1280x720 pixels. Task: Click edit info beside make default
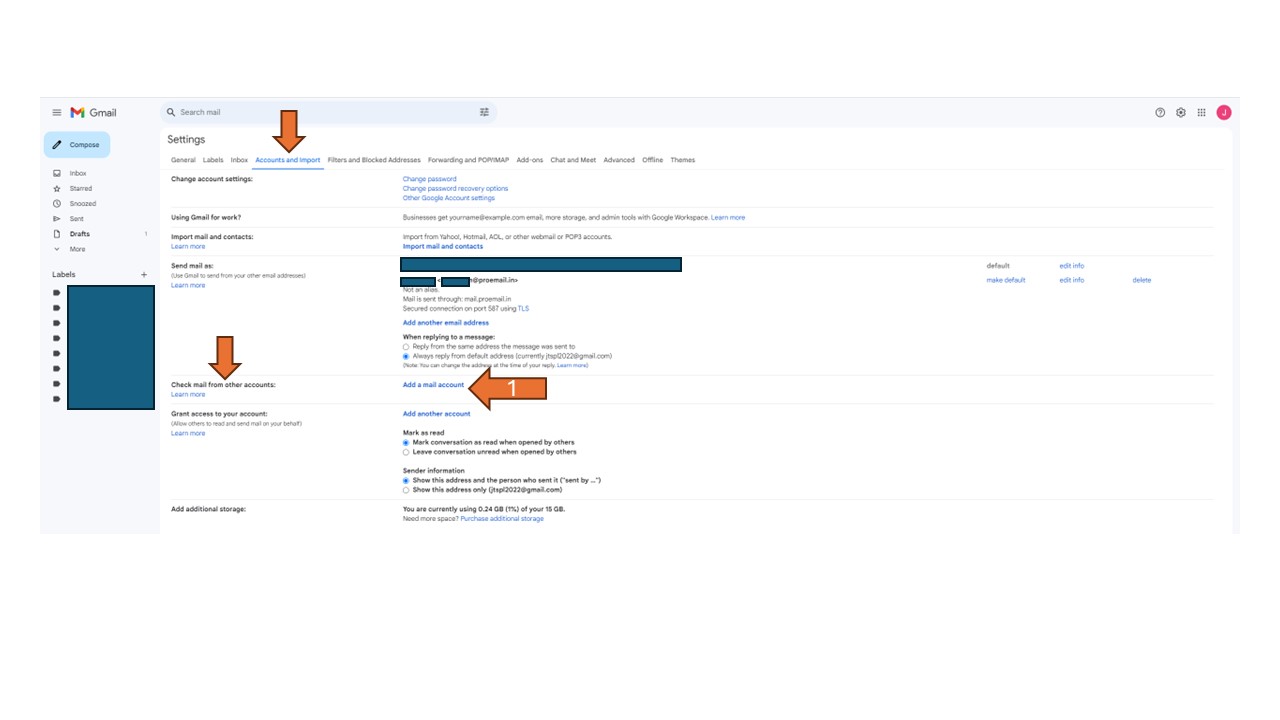[x=1072, y=280]
